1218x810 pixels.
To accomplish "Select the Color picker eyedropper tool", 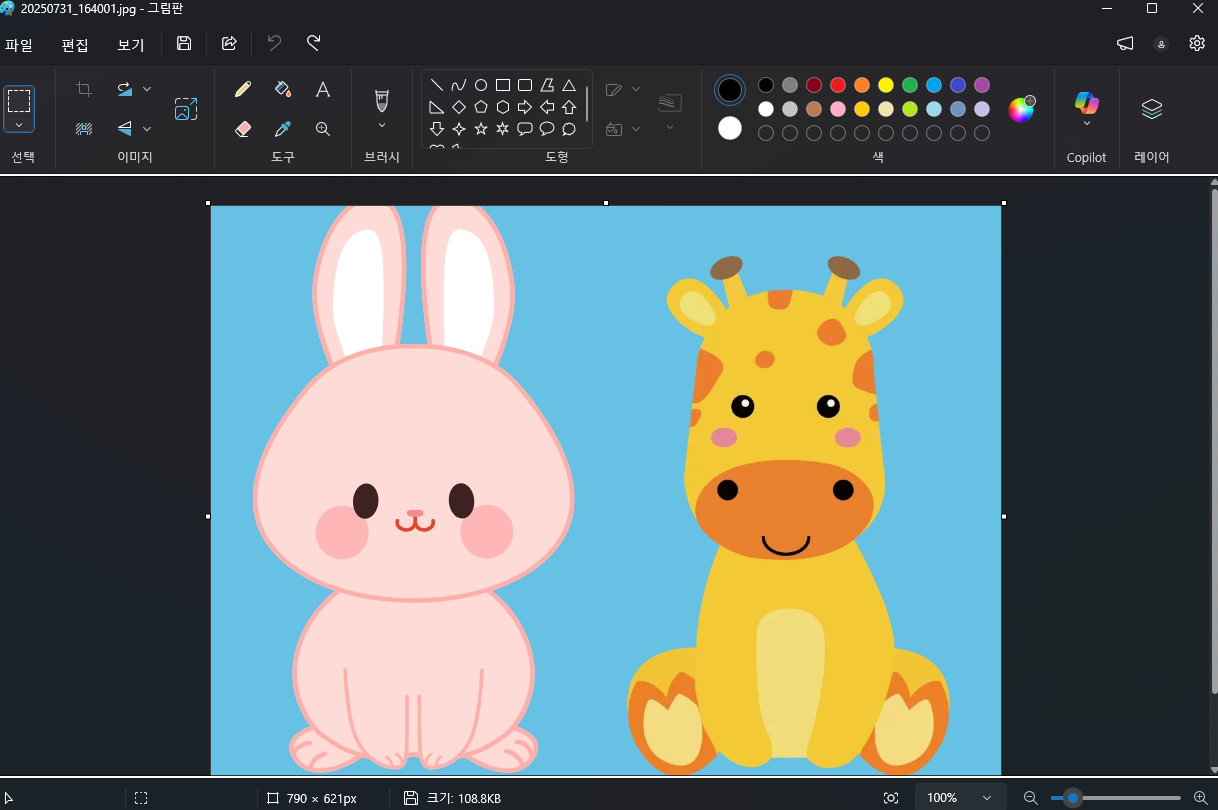I will (283, 129).
